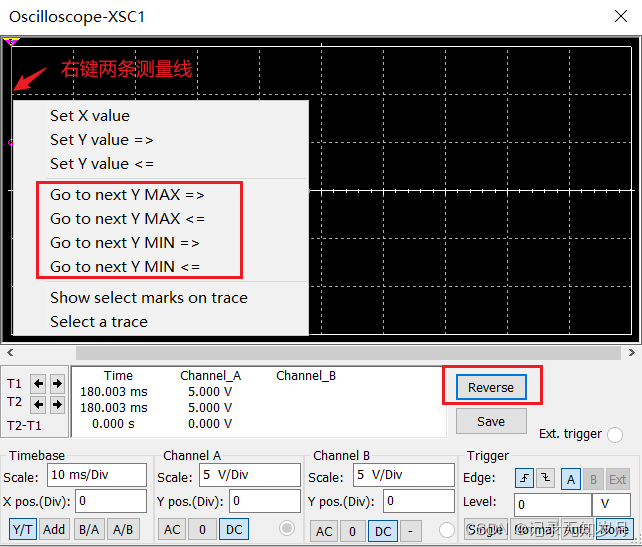This screenshot has height=547, width=642.
Task: Edit Timebase X pos.(Div) field
Action: (x=111, y=501)
